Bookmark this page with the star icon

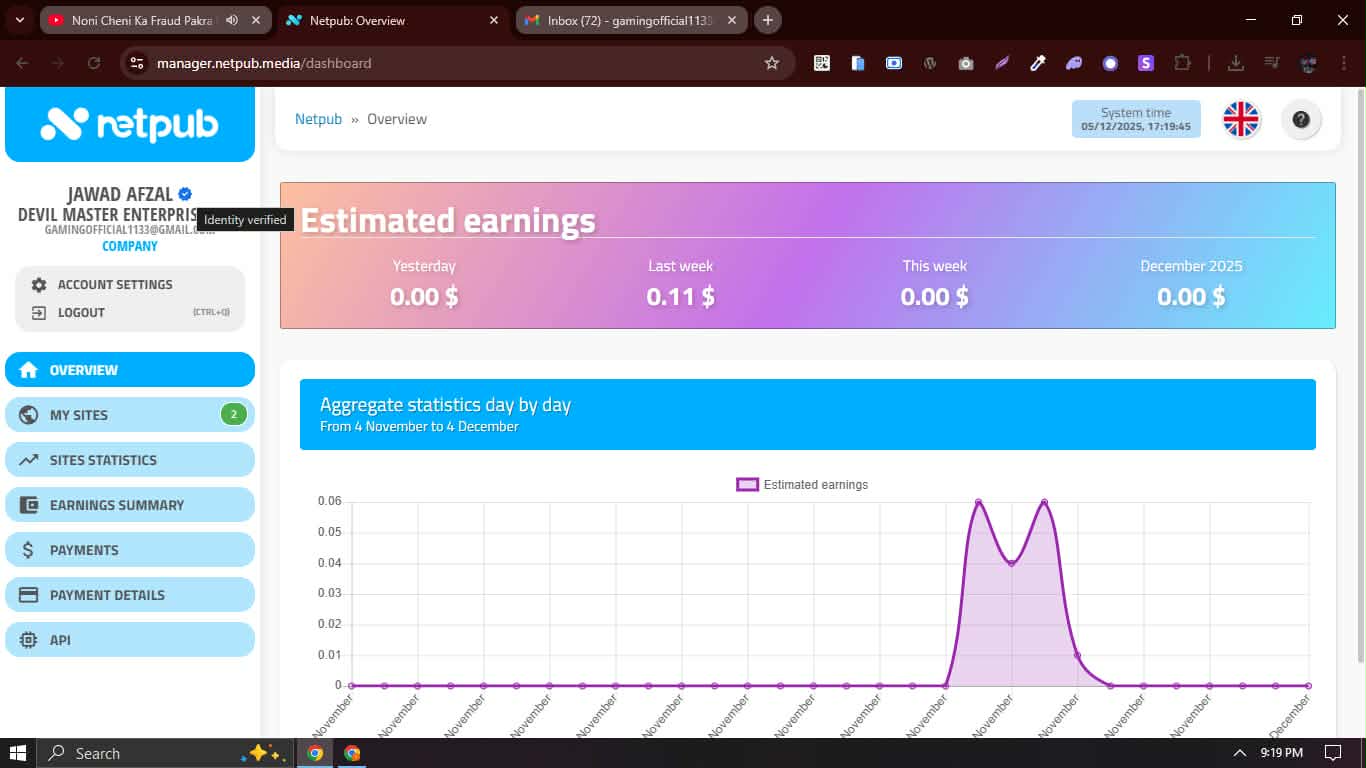772,63
